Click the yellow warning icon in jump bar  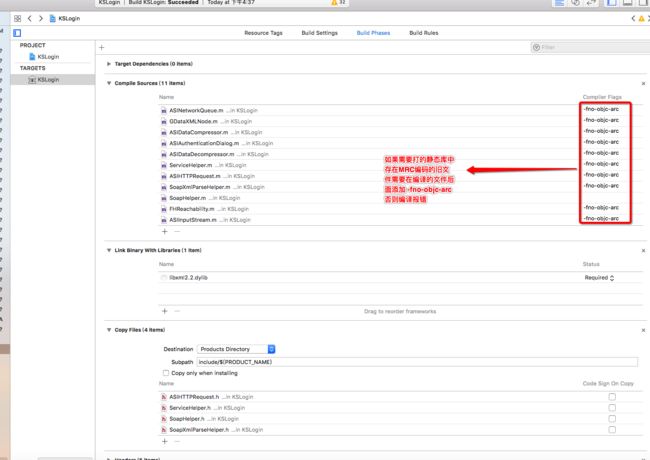[x=642, y=19]
